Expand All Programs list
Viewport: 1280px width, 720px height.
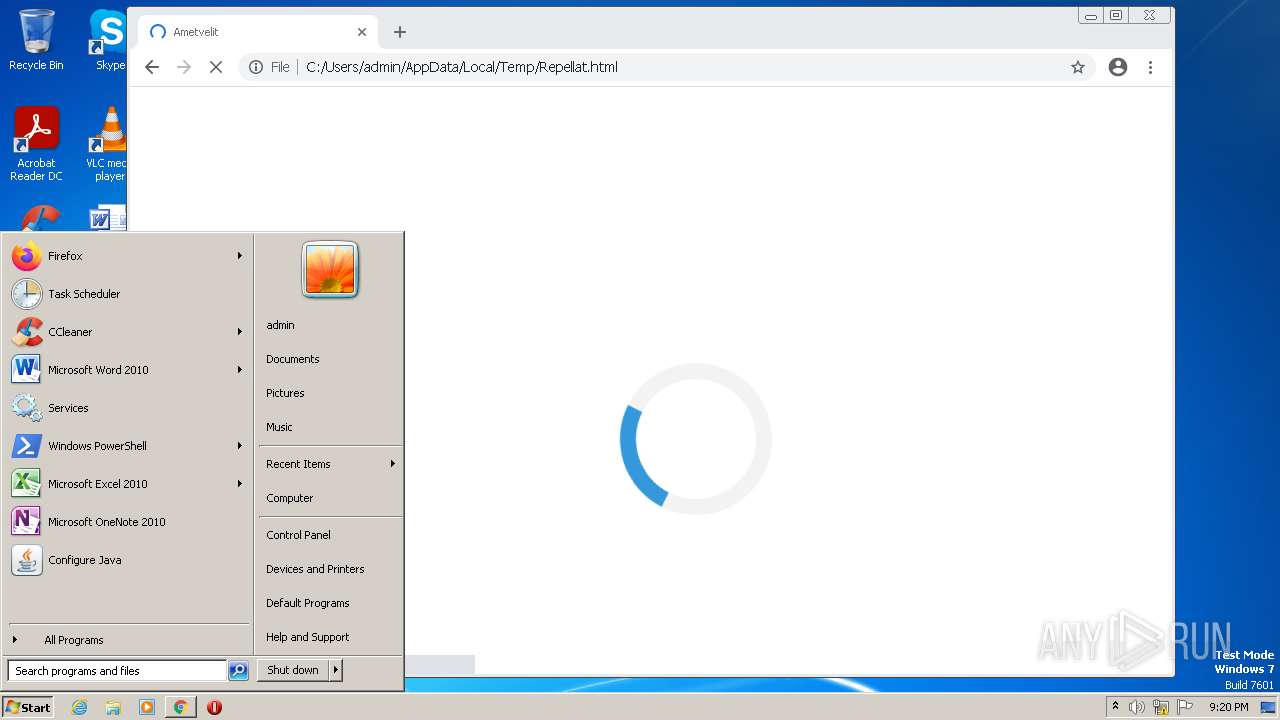coord(127,640)
